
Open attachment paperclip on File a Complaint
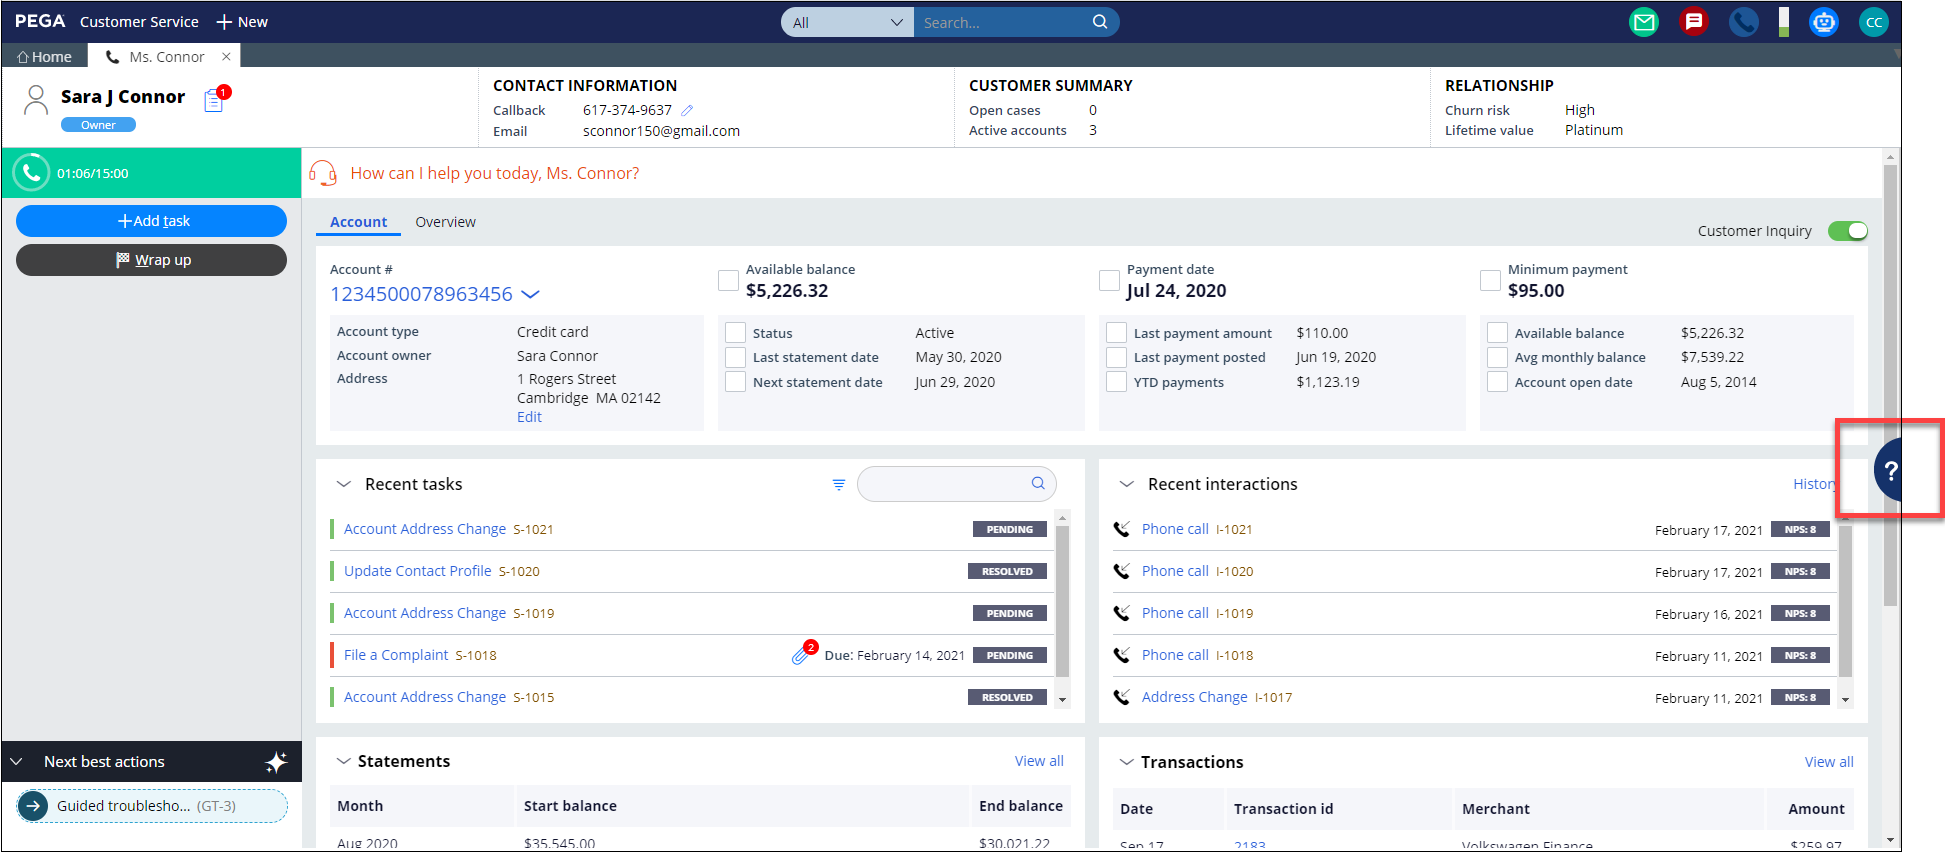pyautogui.click(x=801, y=655)
